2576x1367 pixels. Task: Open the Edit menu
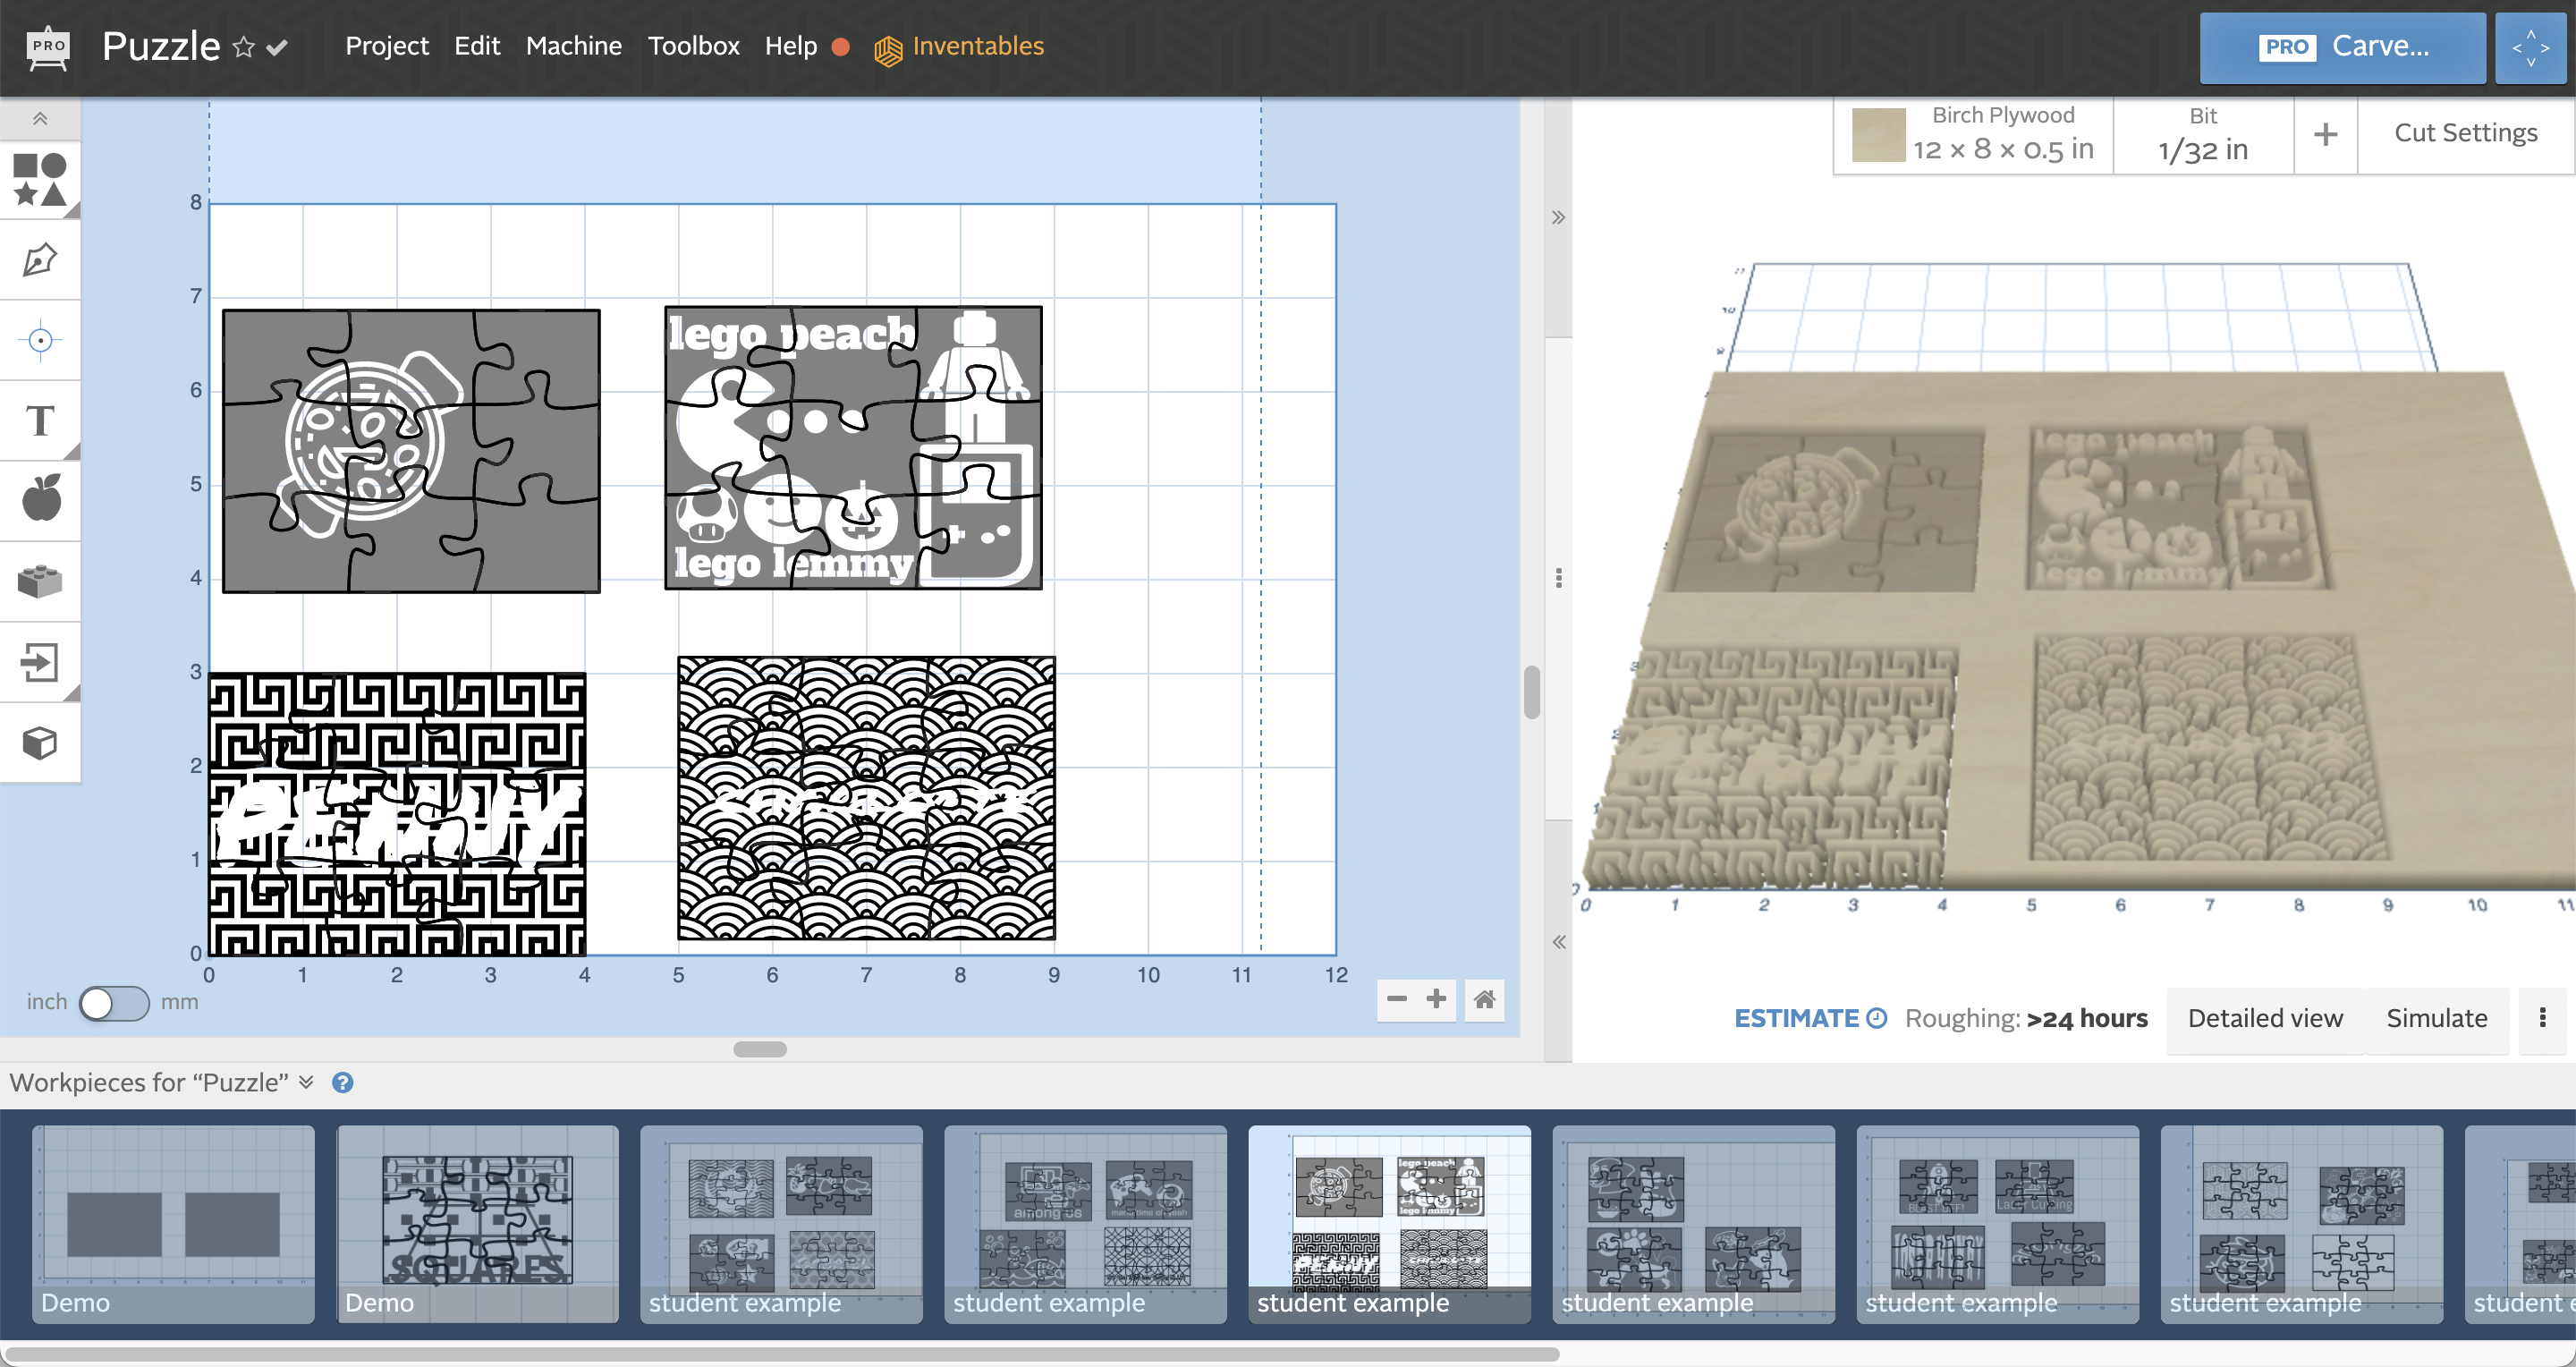click(x=477, y=46)
